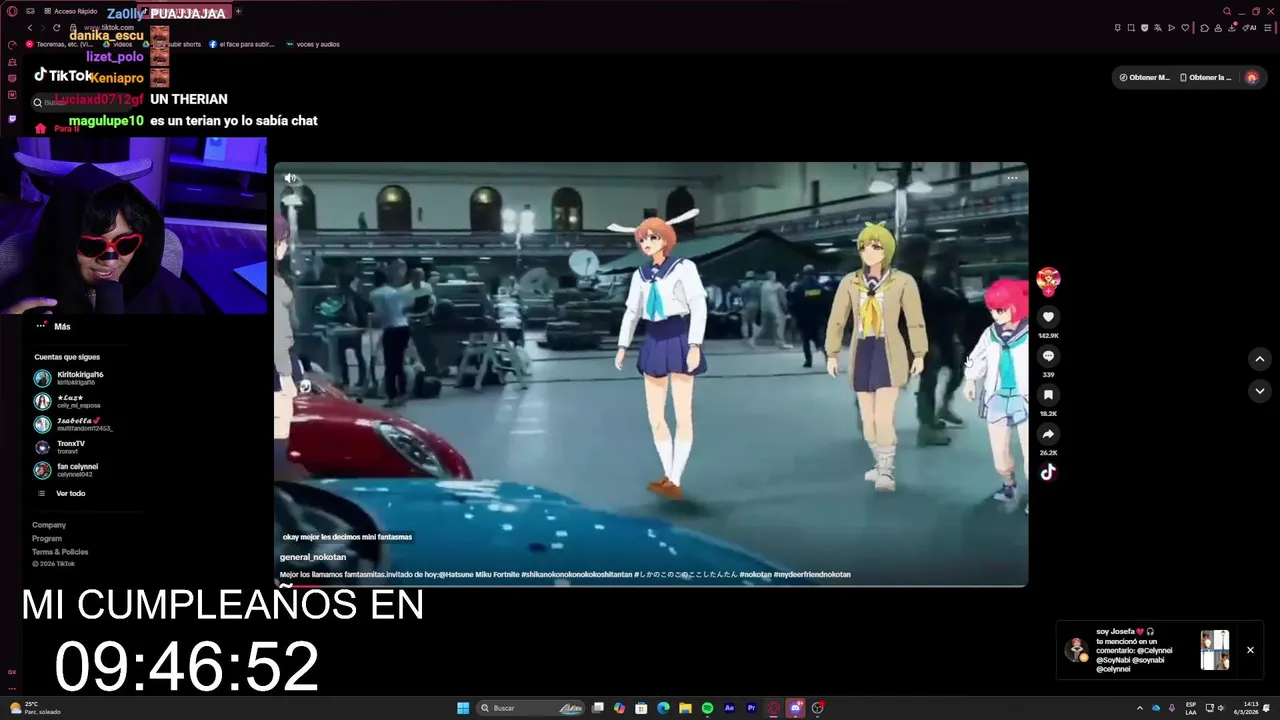Open the player icon in toolbar

click(1171, 28)
